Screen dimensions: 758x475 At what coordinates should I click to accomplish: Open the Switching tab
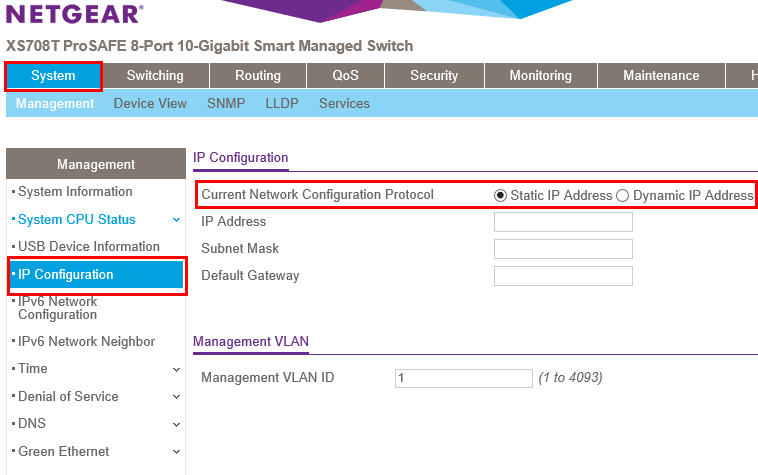tap(155, 76)
